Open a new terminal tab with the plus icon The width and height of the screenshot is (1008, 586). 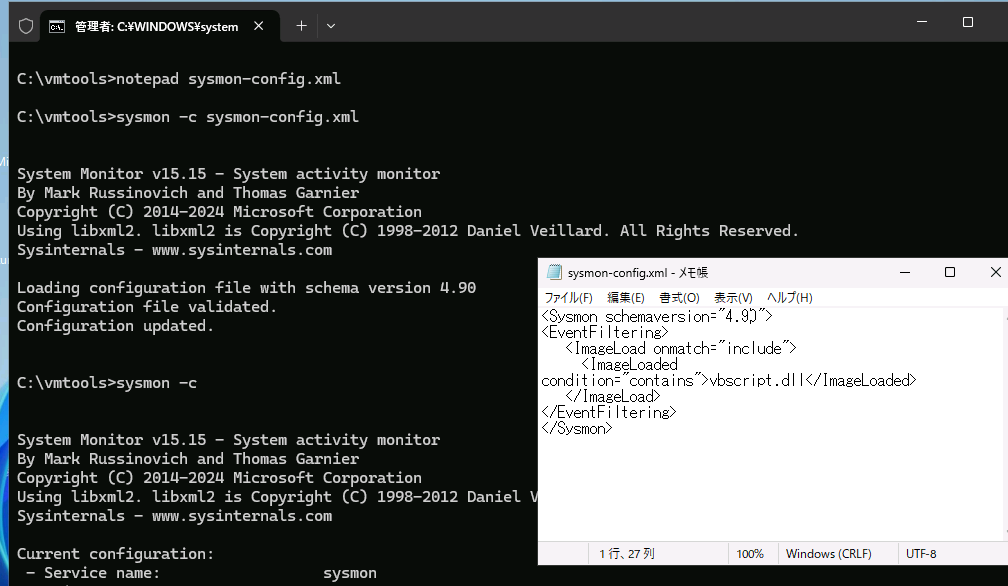click(300, 26)
